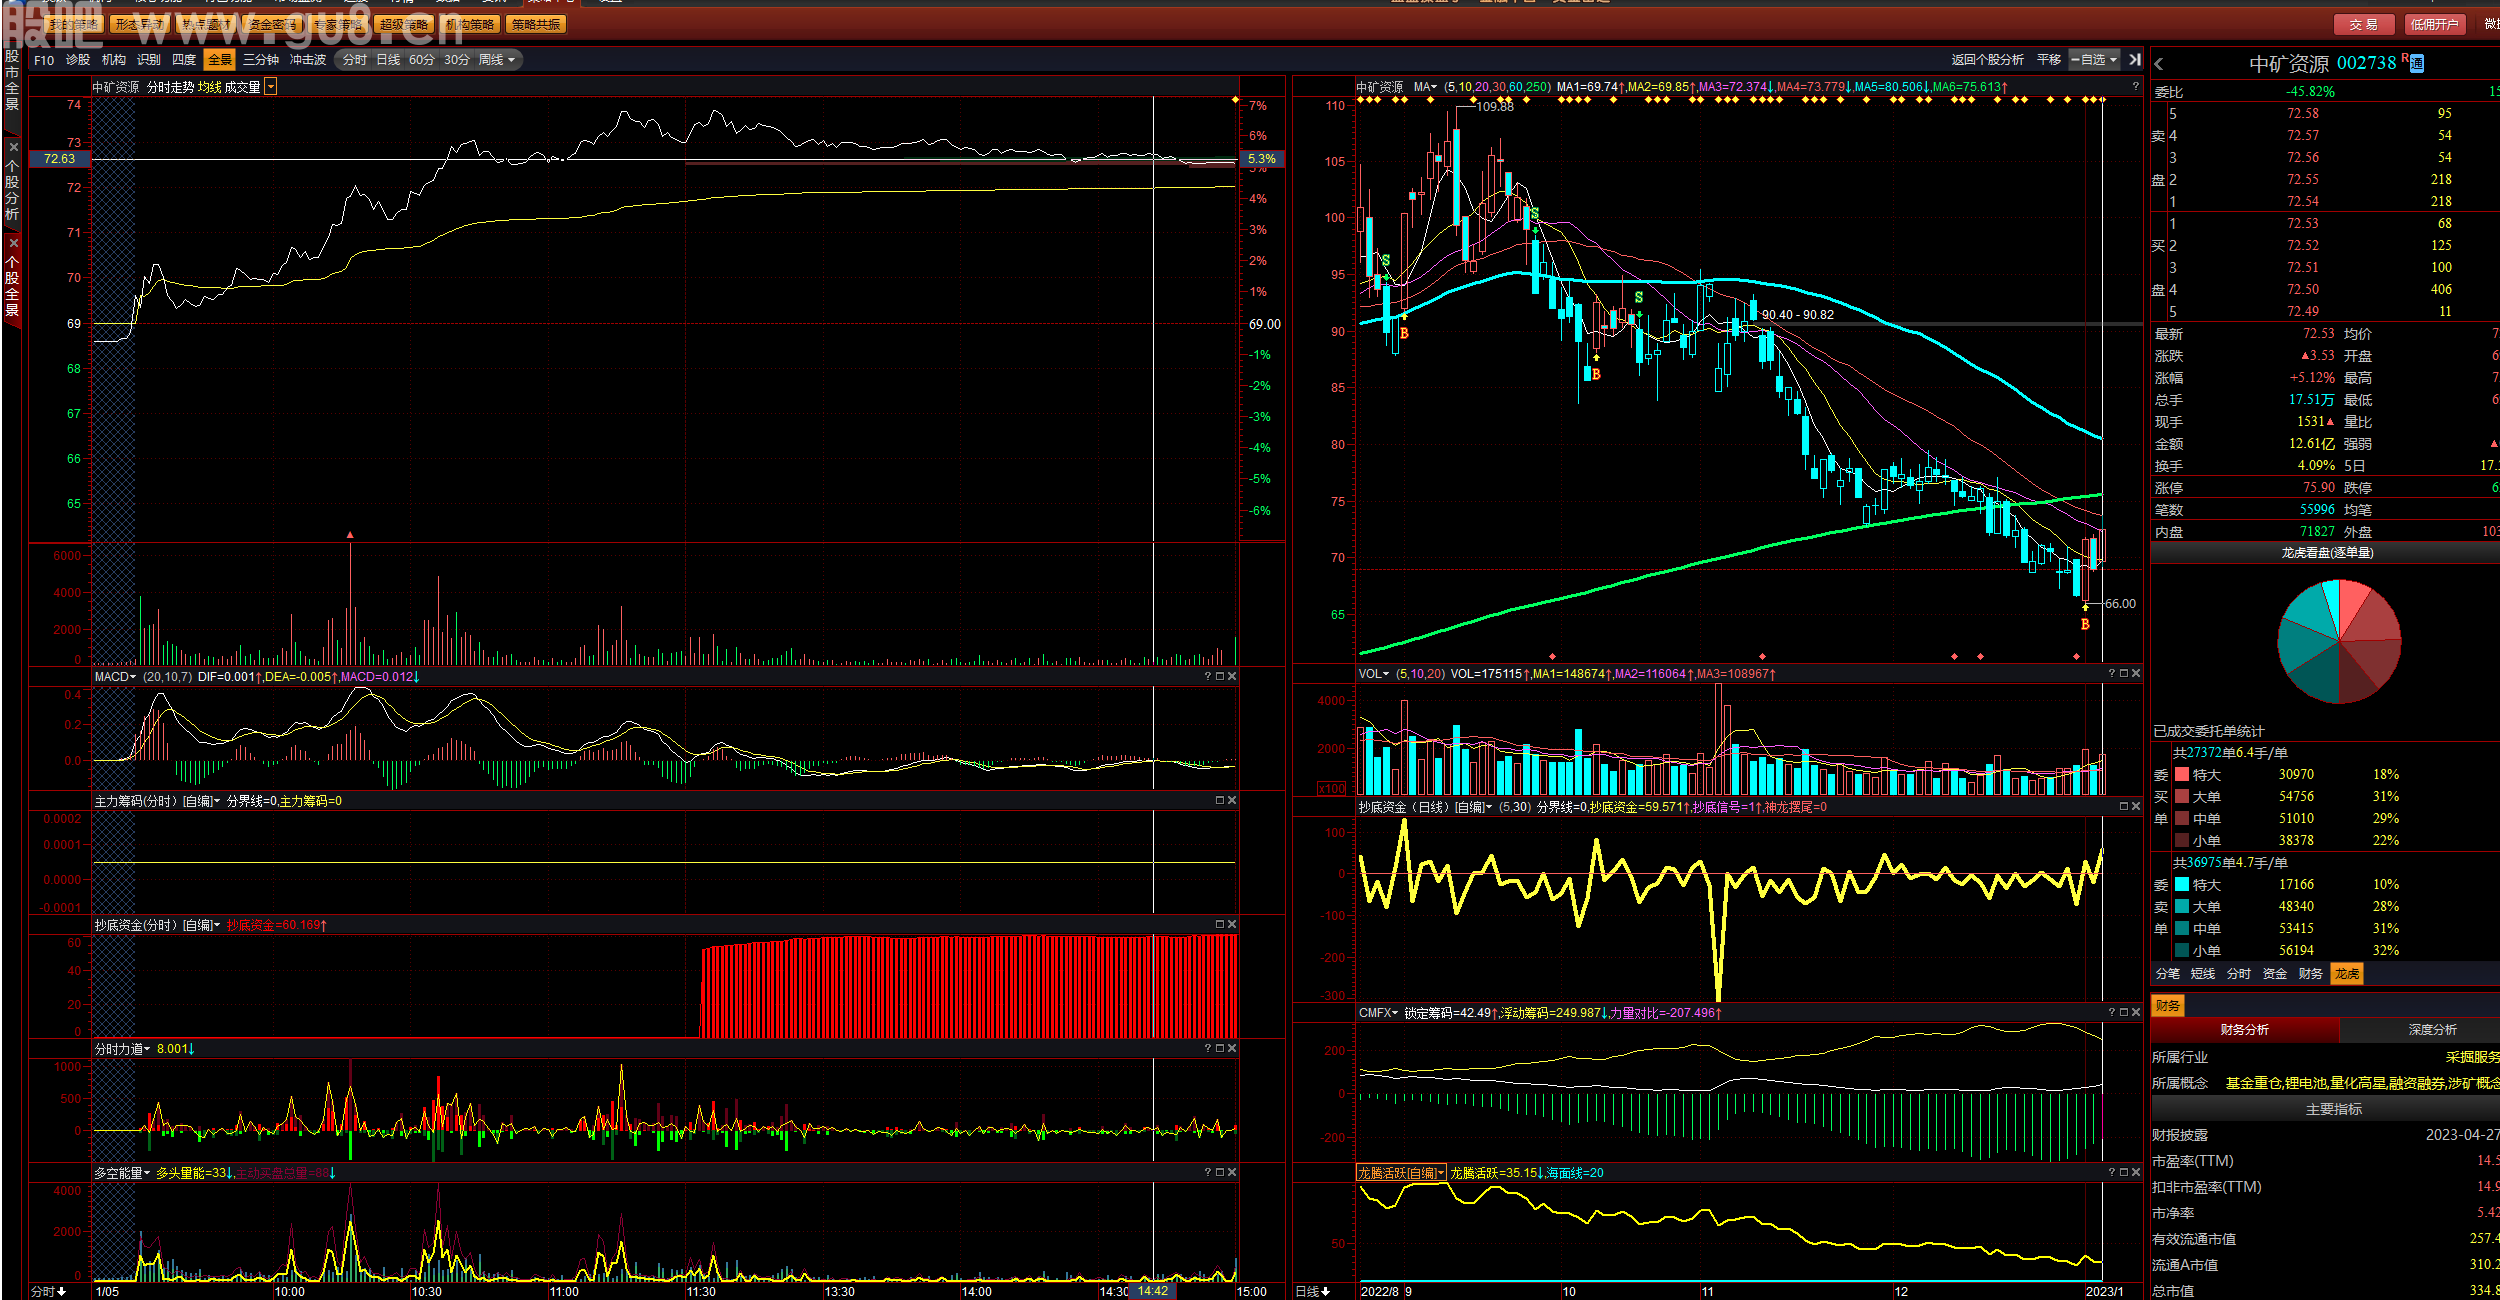Close the 个股分析 sidebar tab with its X
This screenshot has width=2500, height=1300.
tap(13, 147)
